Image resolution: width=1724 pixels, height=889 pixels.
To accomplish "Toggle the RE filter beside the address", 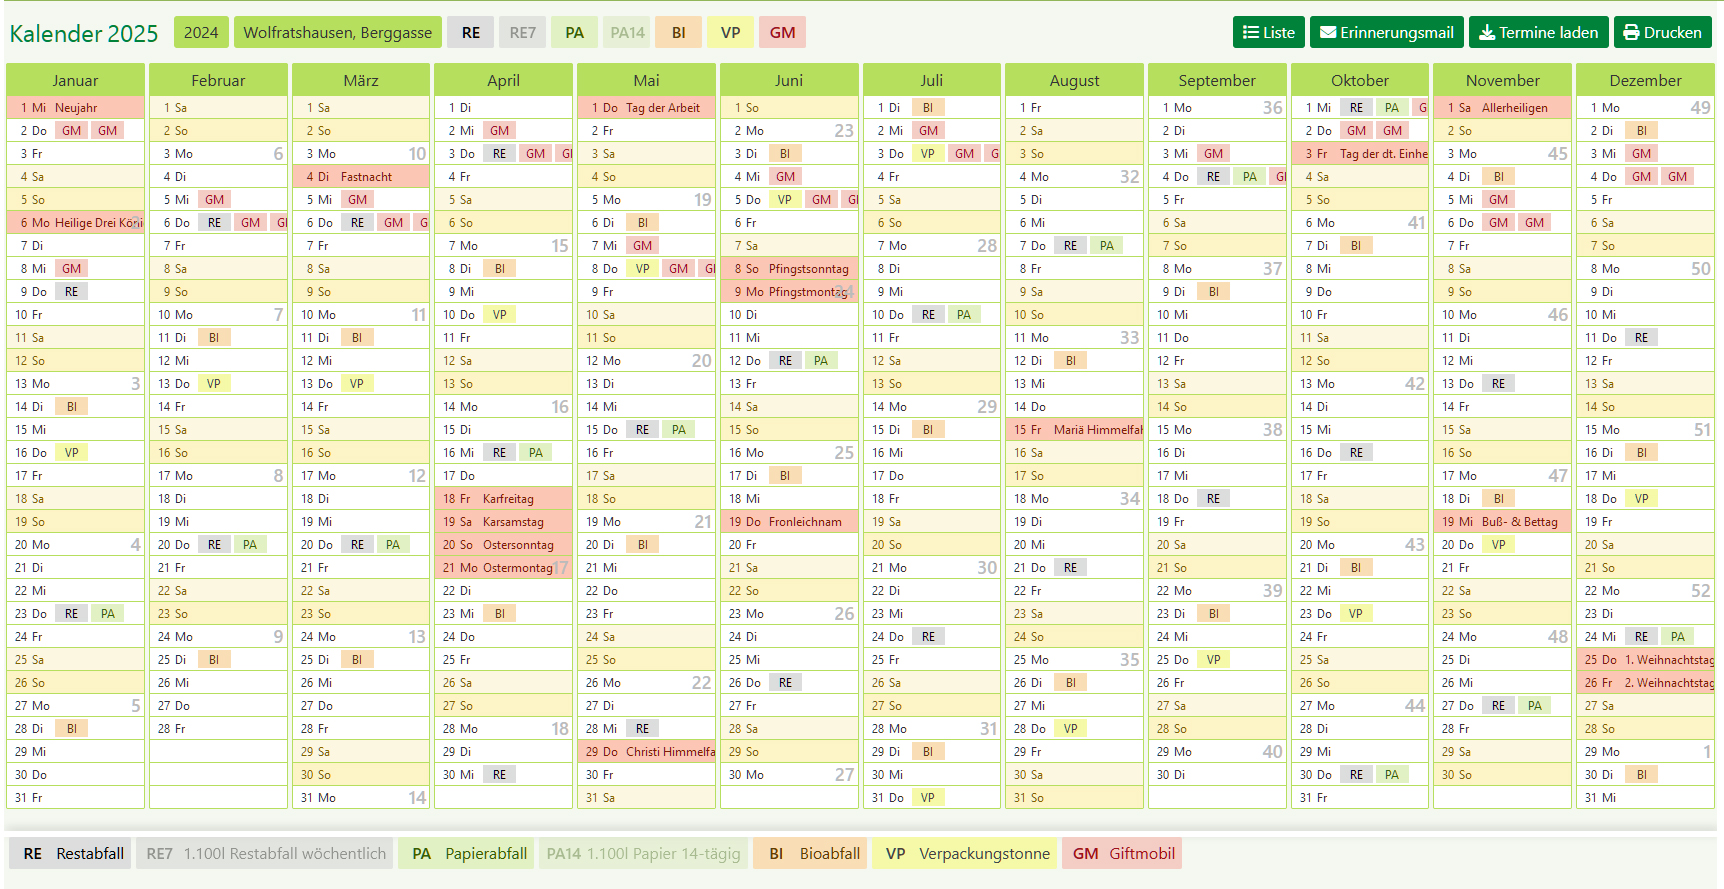I will [471, 32].
